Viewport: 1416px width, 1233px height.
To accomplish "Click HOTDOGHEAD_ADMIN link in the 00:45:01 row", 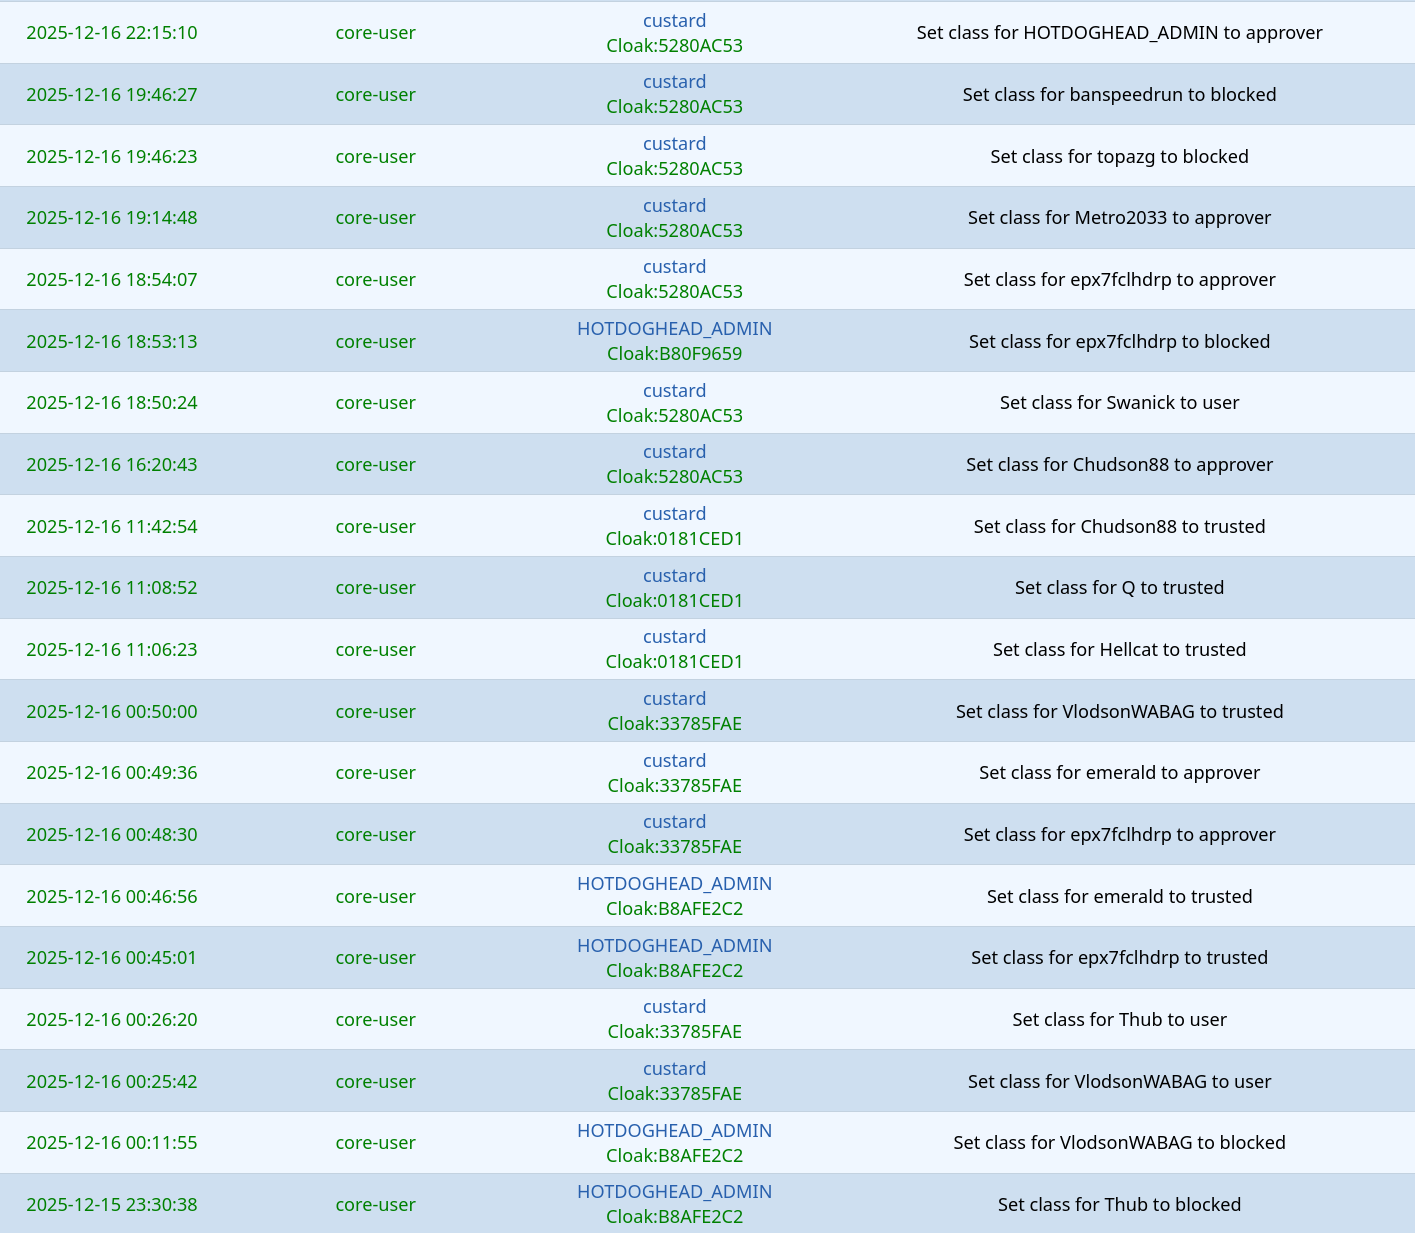I will coord(674,946).
